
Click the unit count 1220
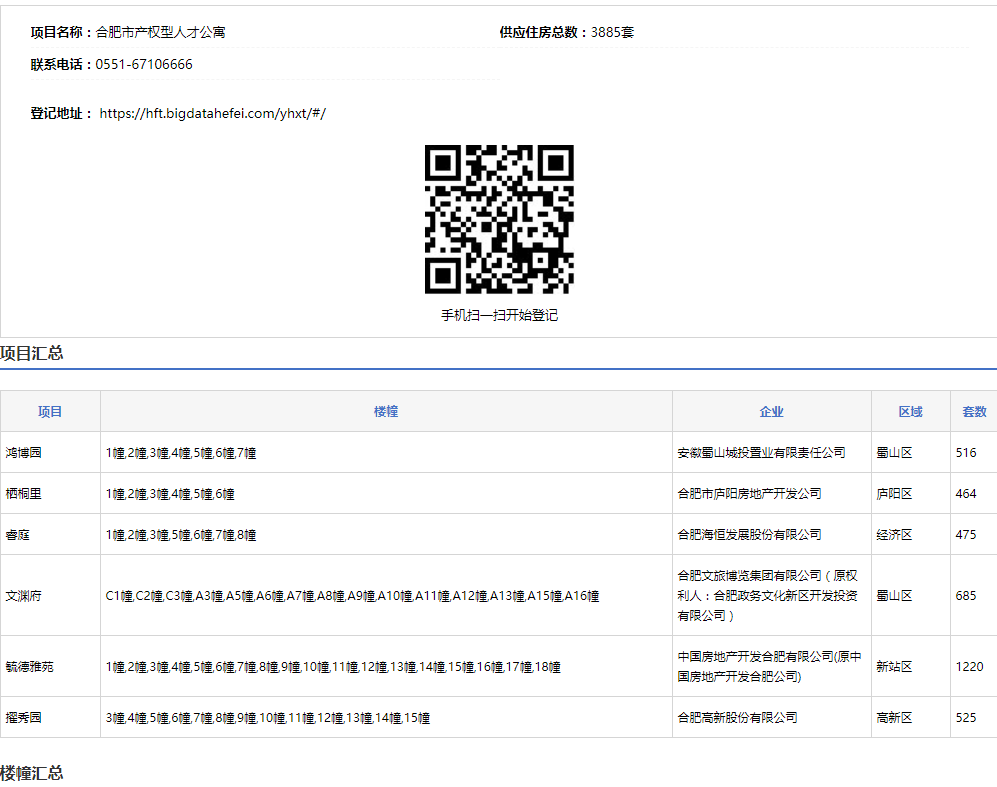point(969,666)
